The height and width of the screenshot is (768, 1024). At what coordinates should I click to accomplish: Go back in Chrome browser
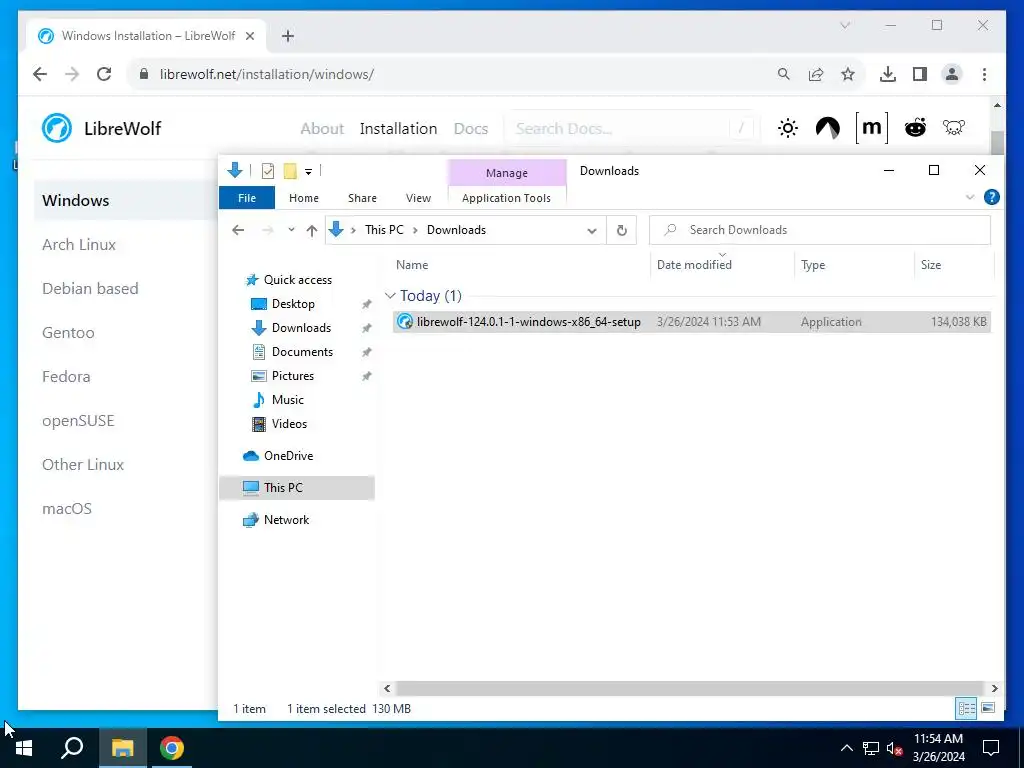click(40, 74)
